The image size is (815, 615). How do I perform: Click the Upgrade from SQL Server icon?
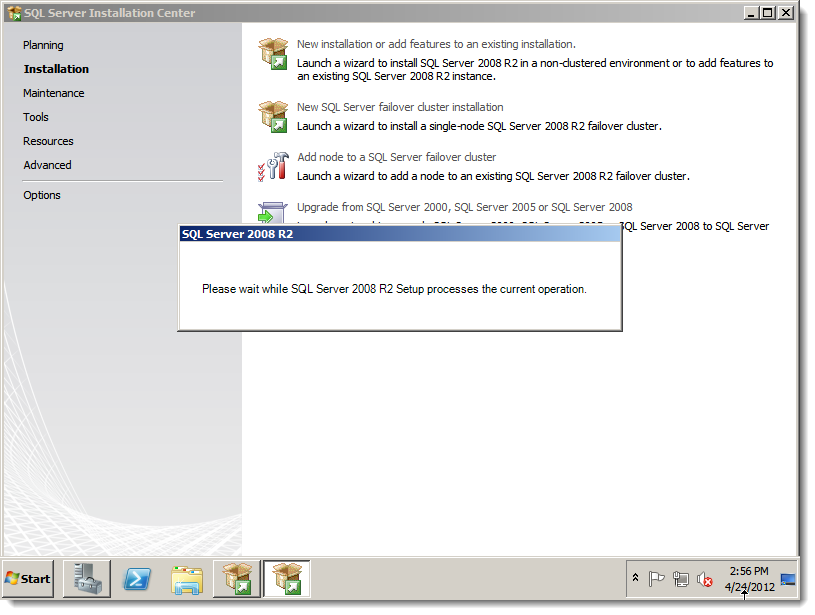coord(272,213)
